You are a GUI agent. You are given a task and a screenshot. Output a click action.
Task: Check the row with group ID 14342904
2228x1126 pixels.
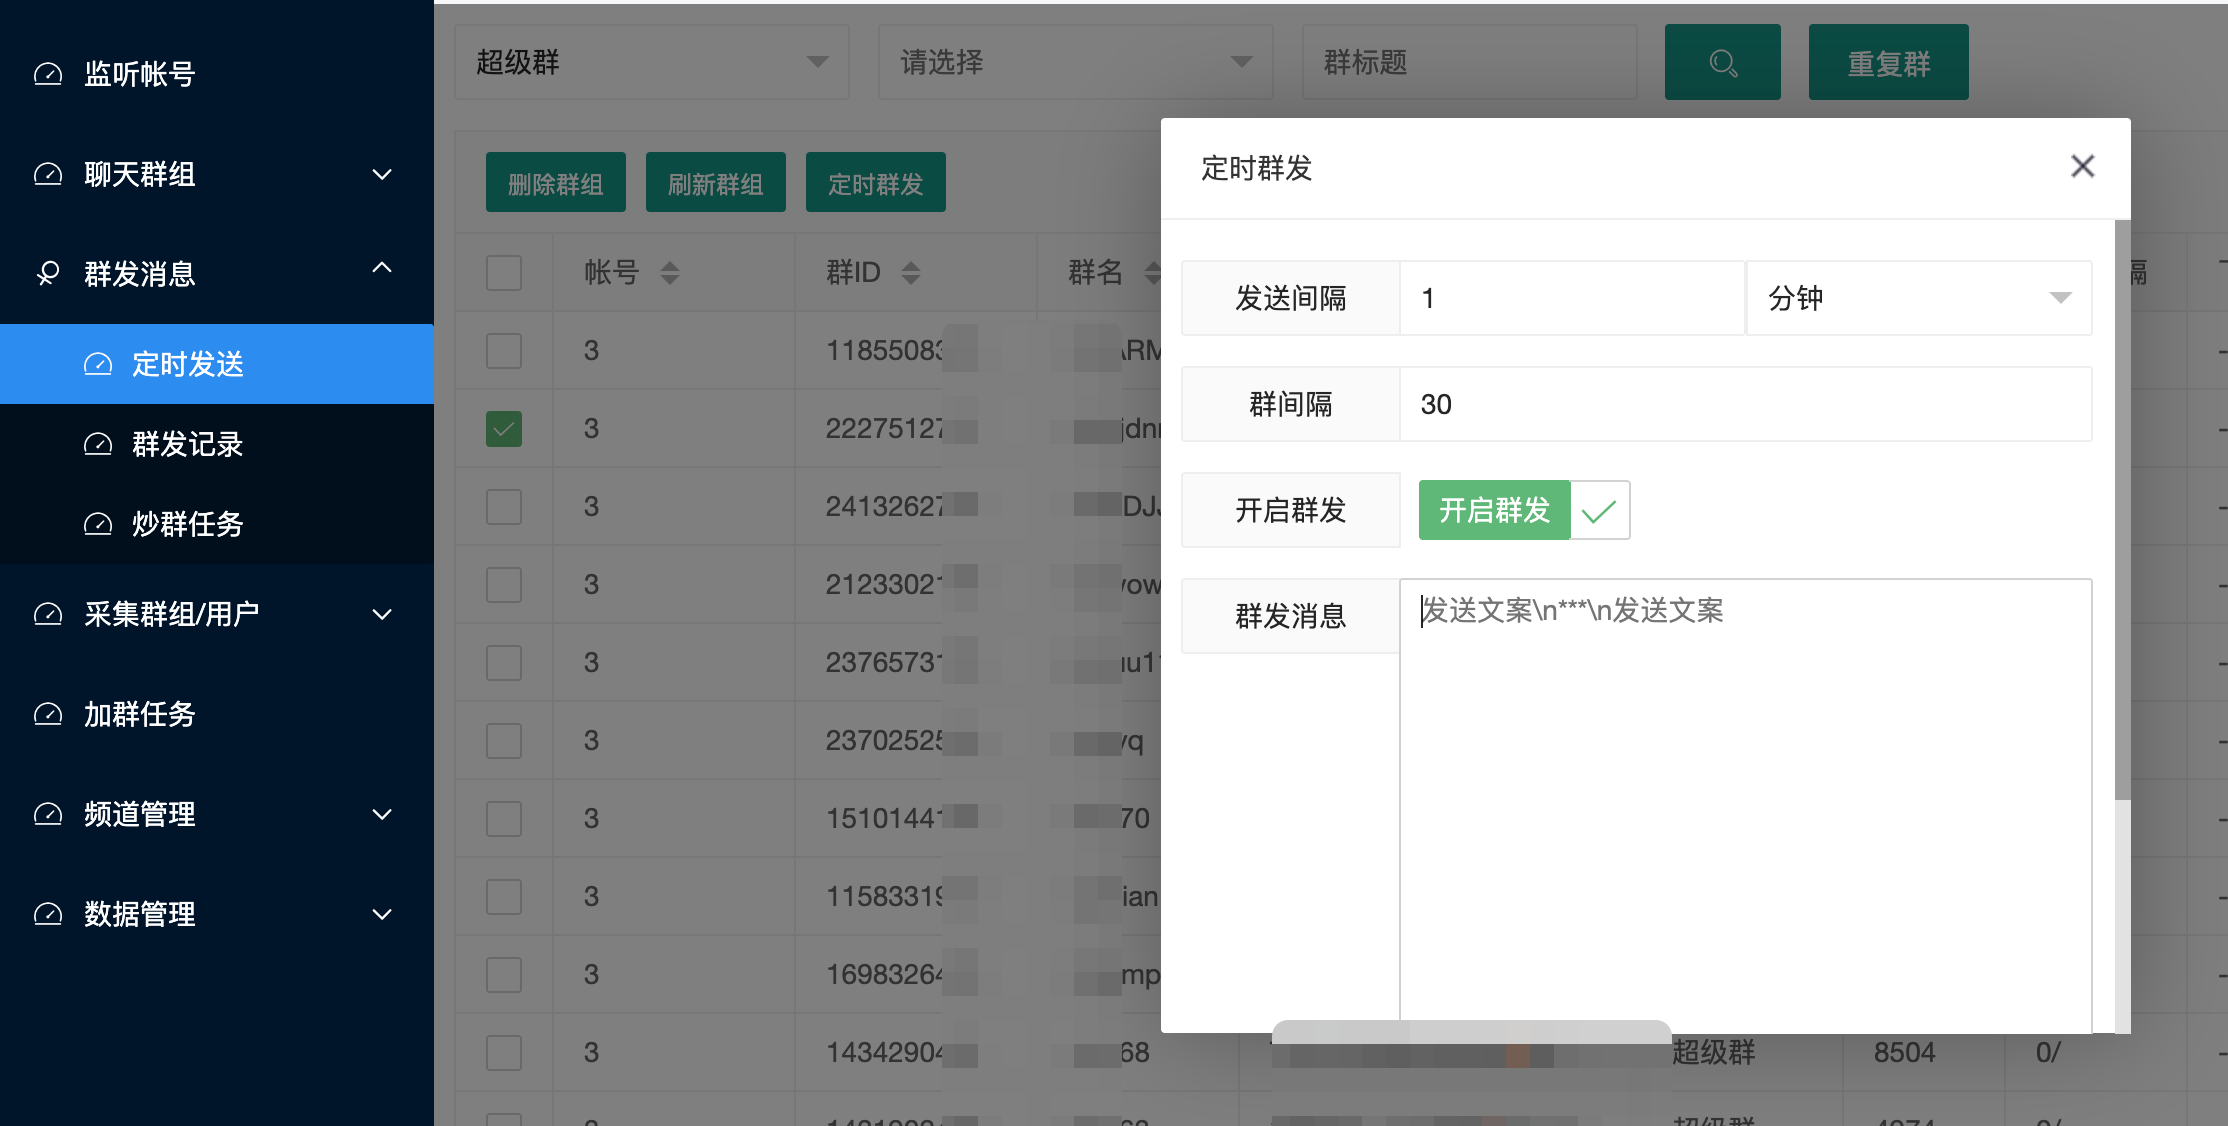504,1052
